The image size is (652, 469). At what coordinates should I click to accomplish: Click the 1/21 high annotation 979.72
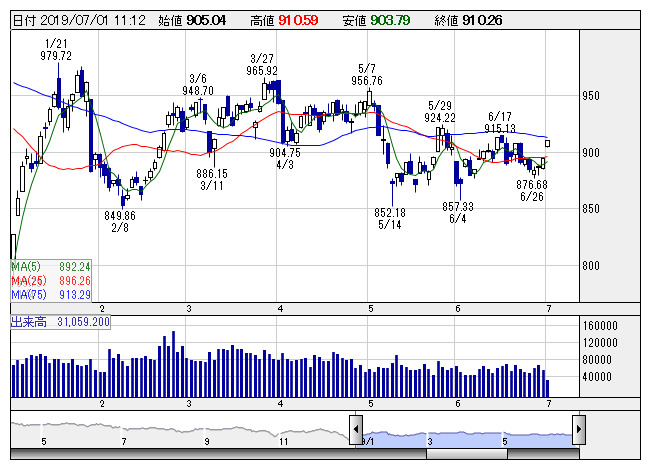56,56
